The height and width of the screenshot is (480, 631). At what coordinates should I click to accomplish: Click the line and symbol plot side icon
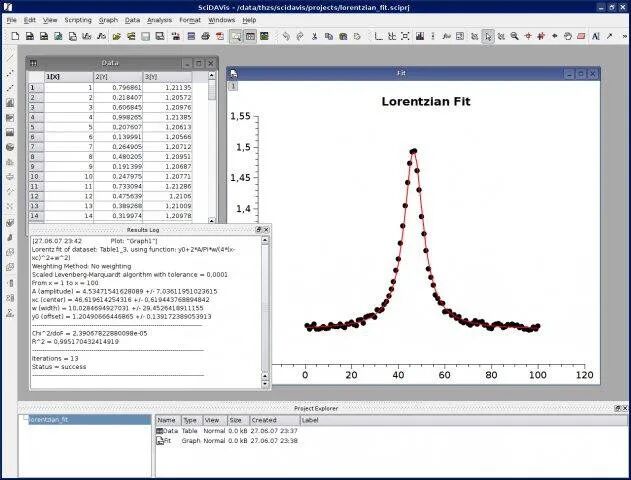coord(10,88)
